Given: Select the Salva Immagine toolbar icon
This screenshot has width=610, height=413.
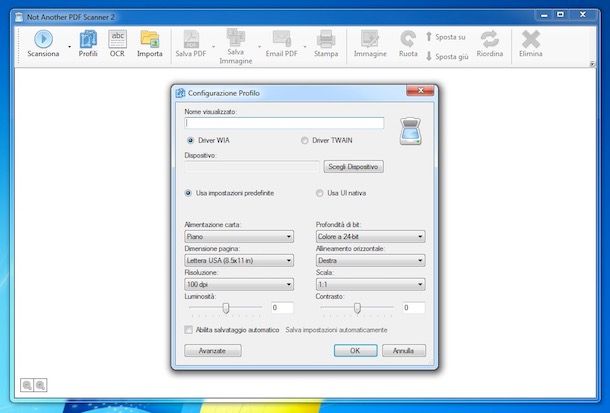Looking at the screenshot, I should coord(236,46).
